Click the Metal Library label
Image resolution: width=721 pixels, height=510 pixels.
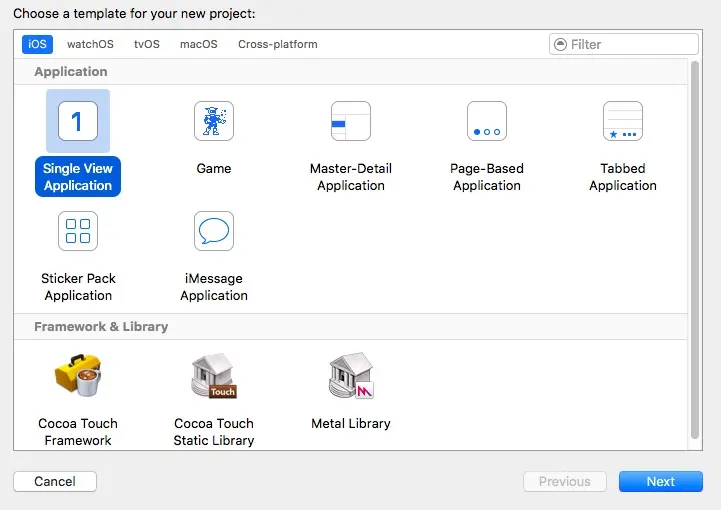351,423
